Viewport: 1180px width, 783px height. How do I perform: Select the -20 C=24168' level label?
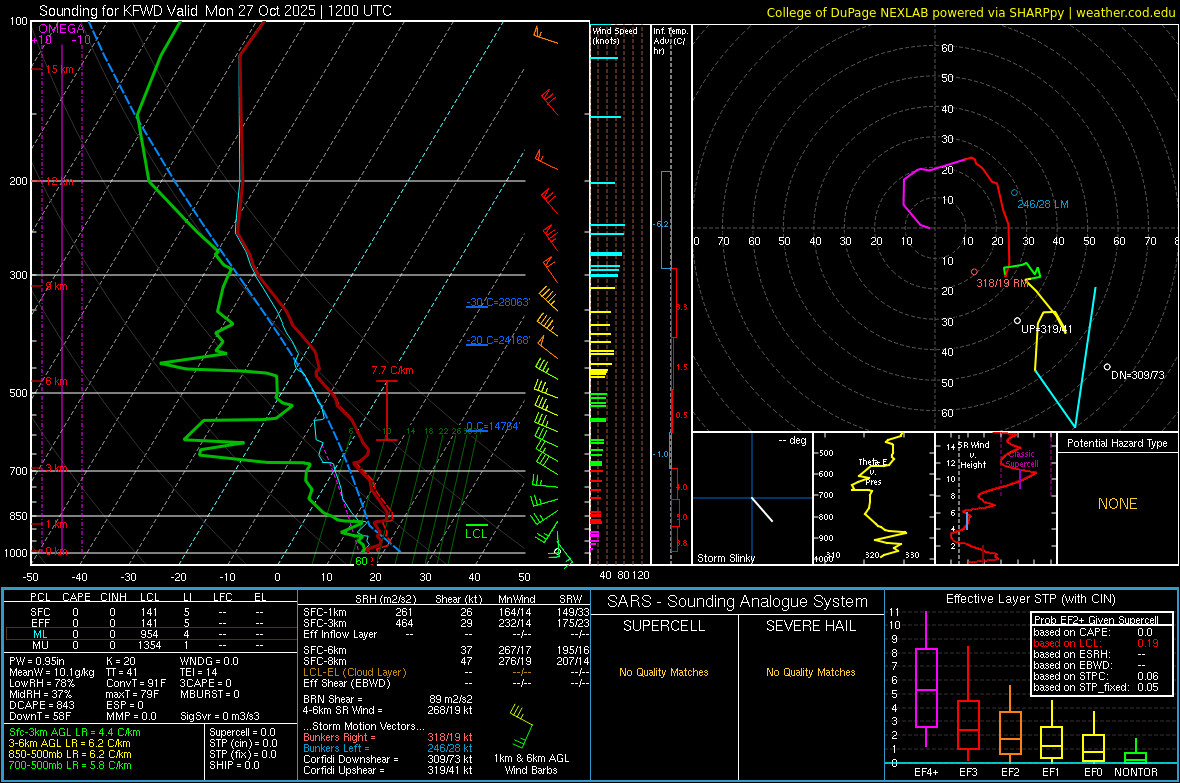point(498,340)
